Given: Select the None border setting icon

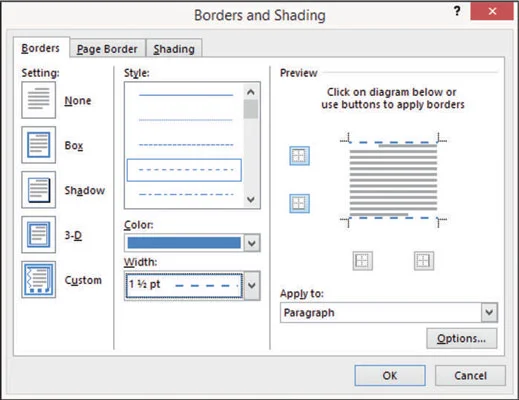Looking at the screenshot, I should coord(39,100).
